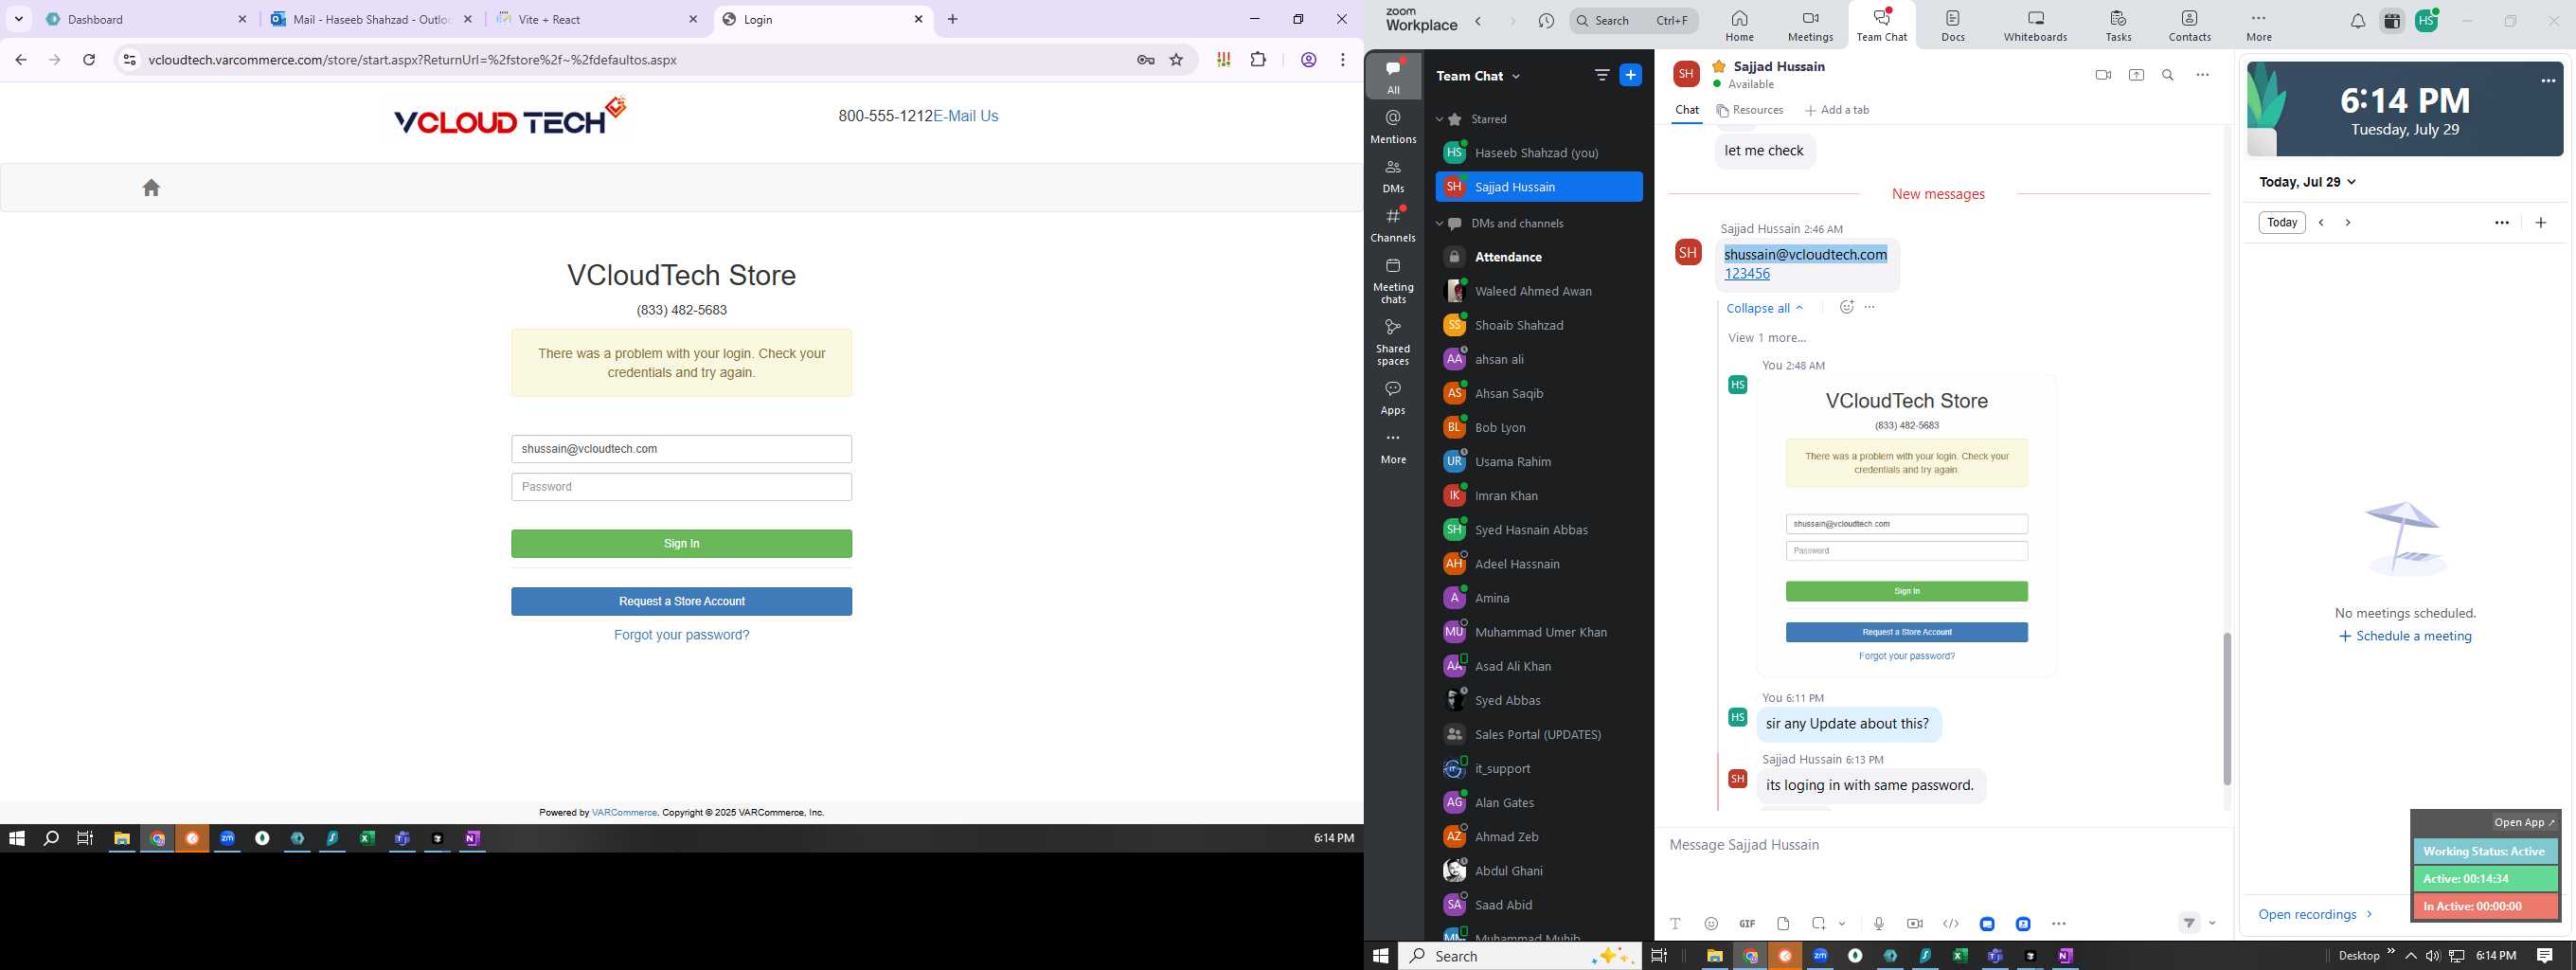Open Sales Portal (UPDATES) channel

(1539, 734)
